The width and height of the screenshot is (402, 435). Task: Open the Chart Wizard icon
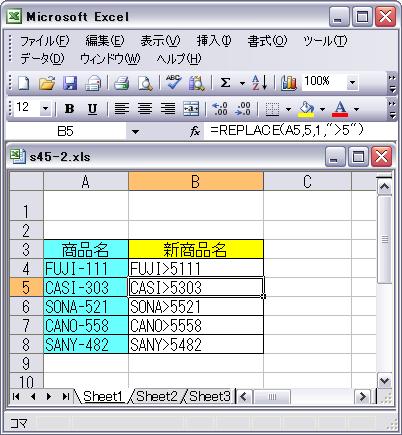click(x=288, y=83)
